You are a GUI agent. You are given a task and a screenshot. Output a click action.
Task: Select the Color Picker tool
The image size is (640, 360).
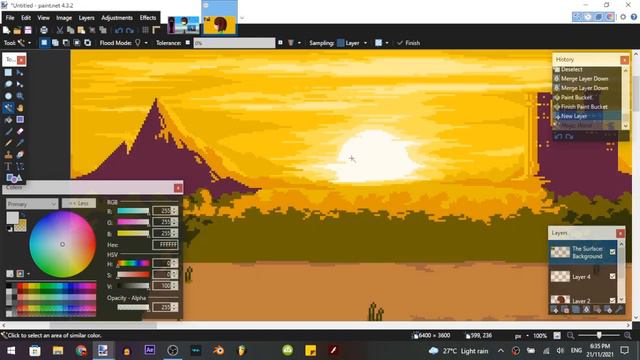(20, 143)
